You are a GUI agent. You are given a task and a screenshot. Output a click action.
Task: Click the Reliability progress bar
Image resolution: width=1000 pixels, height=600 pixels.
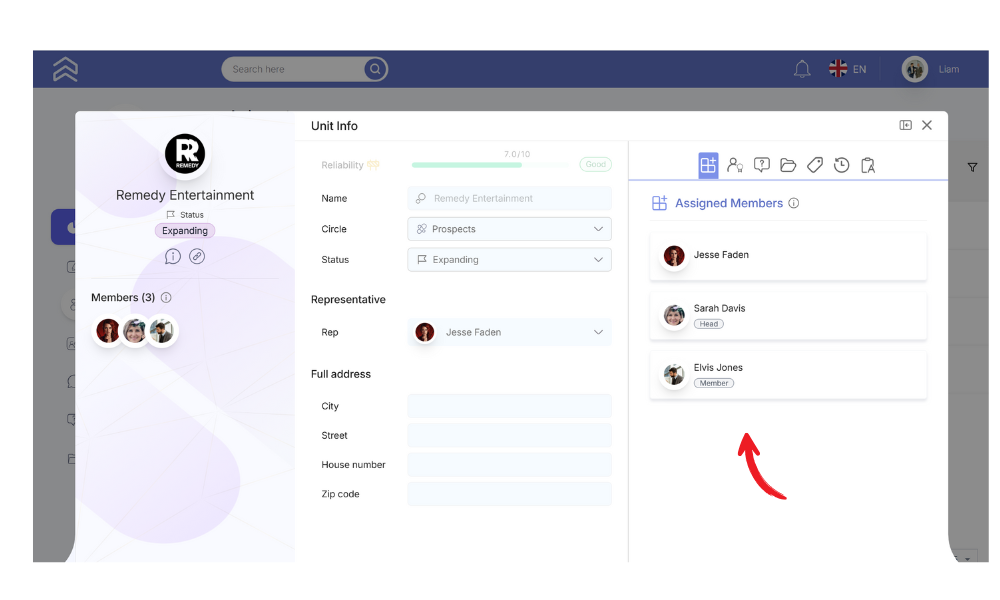tap(491, 165)
